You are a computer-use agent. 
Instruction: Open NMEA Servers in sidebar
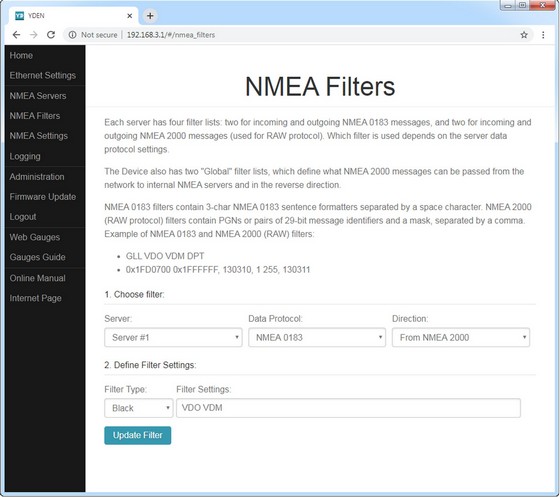(38, 96)
